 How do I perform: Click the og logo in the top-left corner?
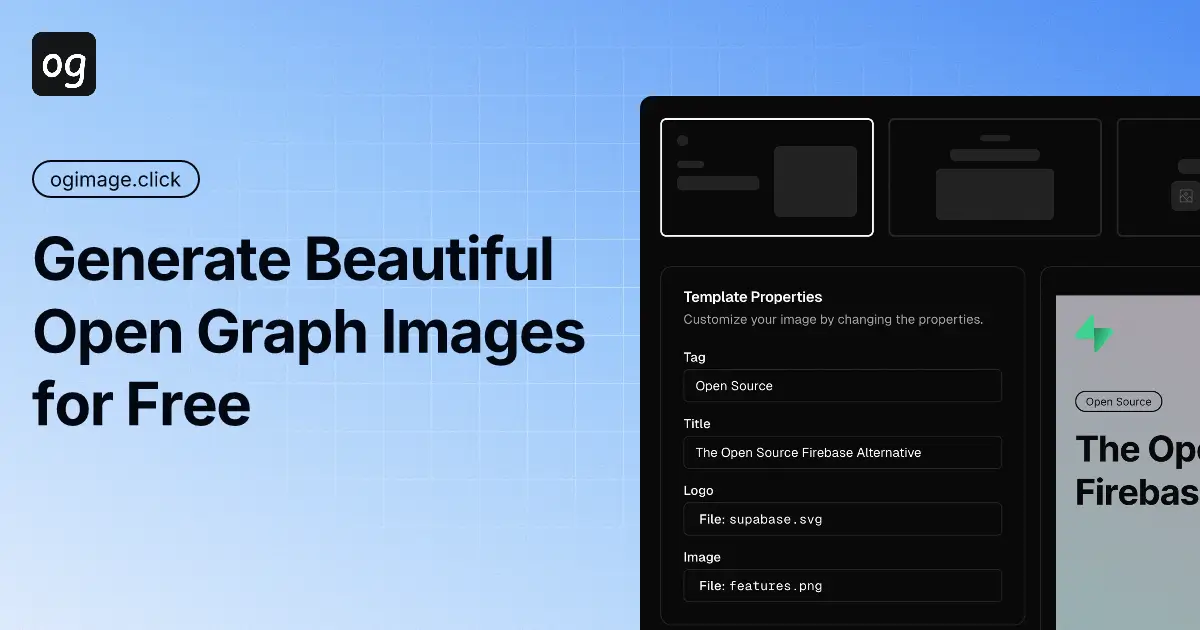click(x=63, y=63)
